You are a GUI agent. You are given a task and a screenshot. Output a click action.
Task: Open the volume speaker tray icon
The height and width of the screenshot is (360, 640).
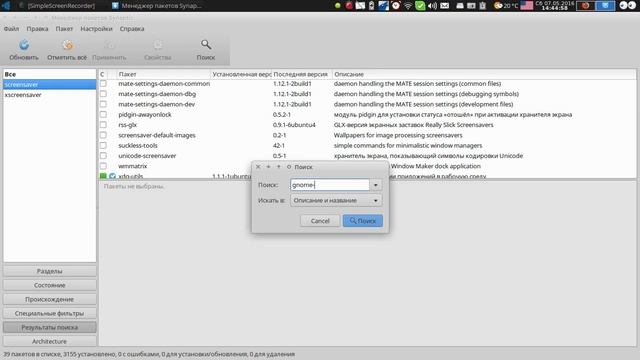pos(432,6)
